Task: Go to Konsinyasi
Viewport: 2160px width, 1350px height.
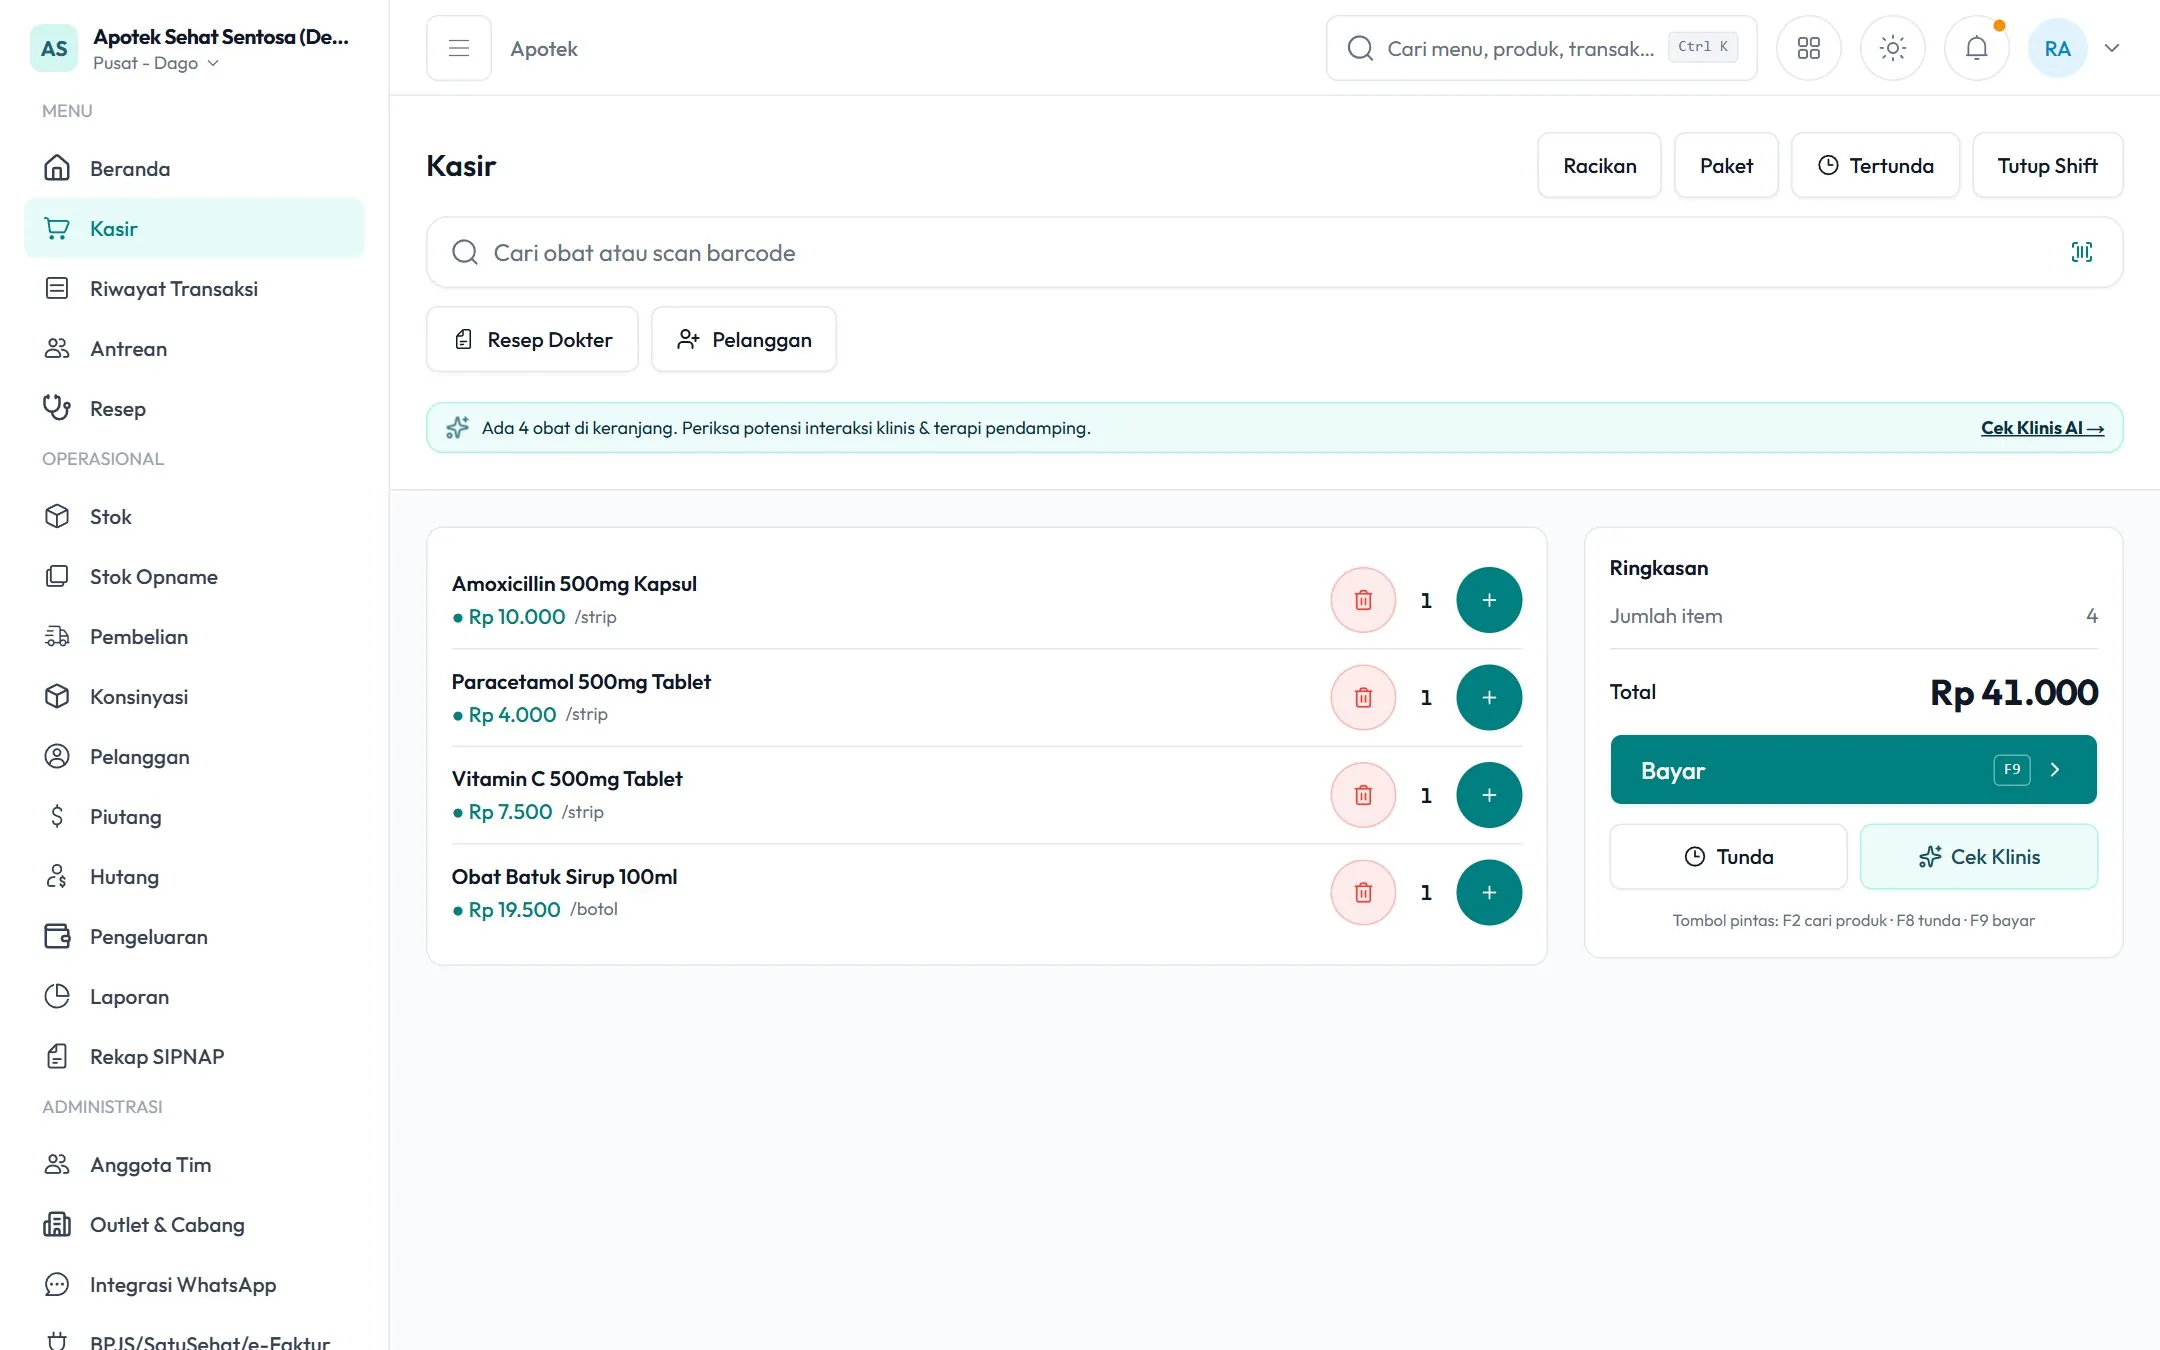Action: point(194,696)
